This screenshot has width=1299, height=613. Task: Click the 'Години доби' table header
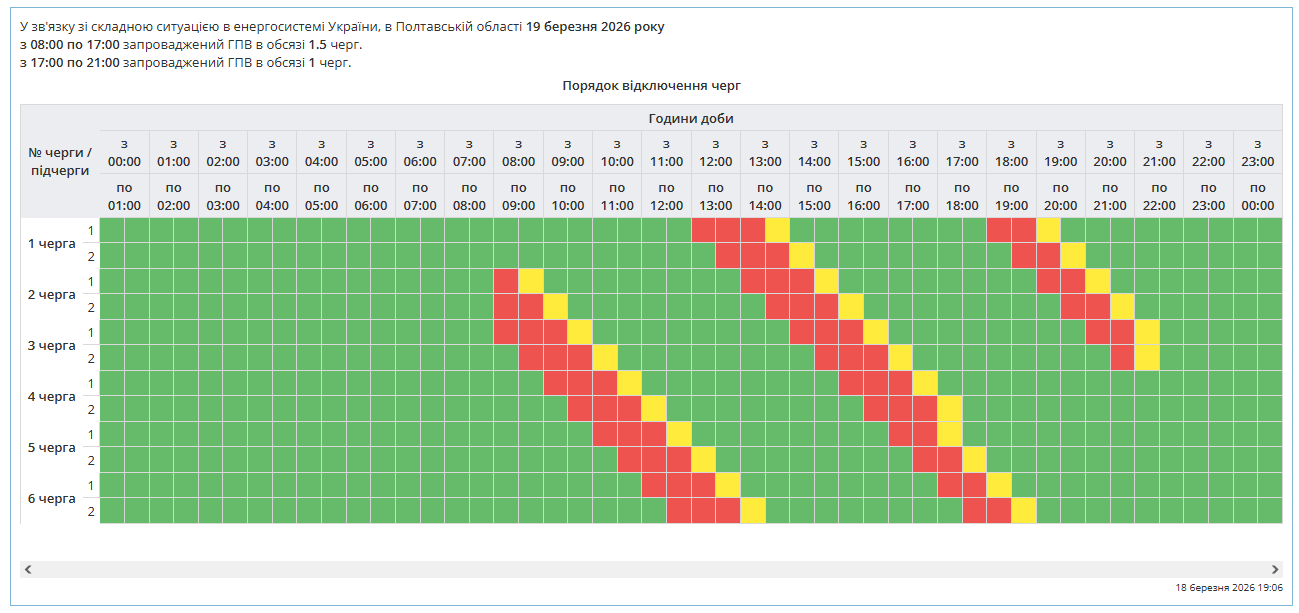tap(690, 118)
